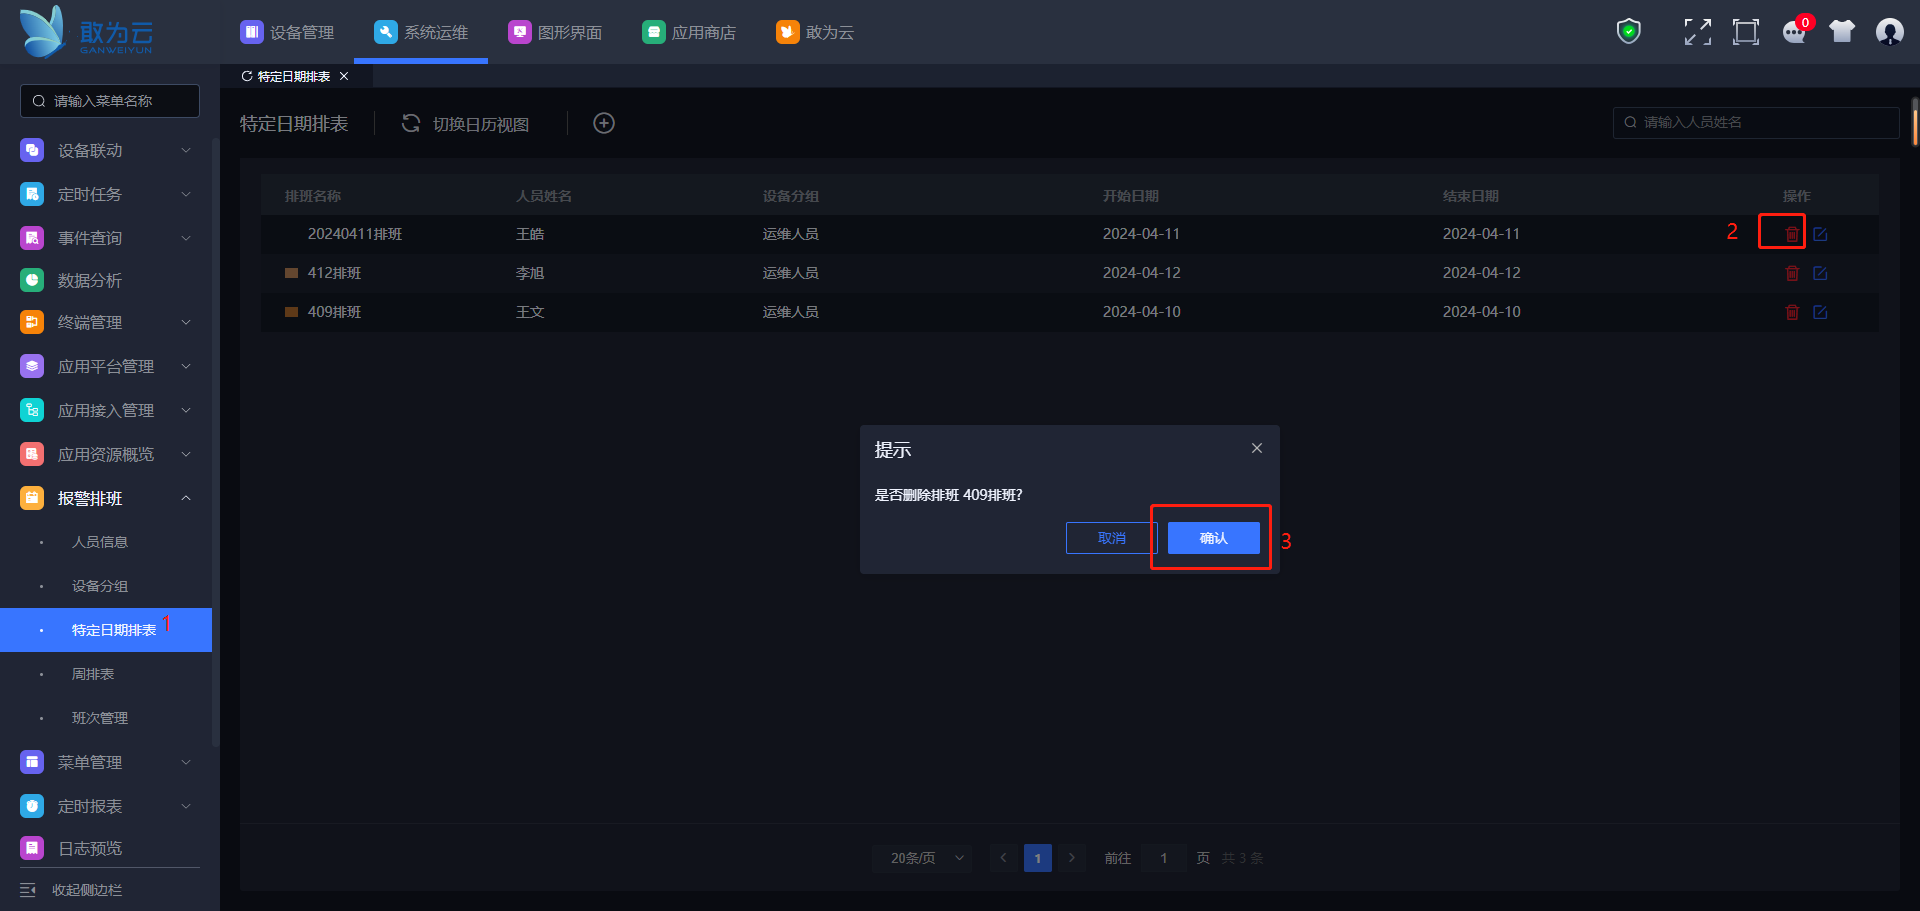Go to pagination page 1
The height and width of the screenshot is (911, 1920).
(1038, 858)
